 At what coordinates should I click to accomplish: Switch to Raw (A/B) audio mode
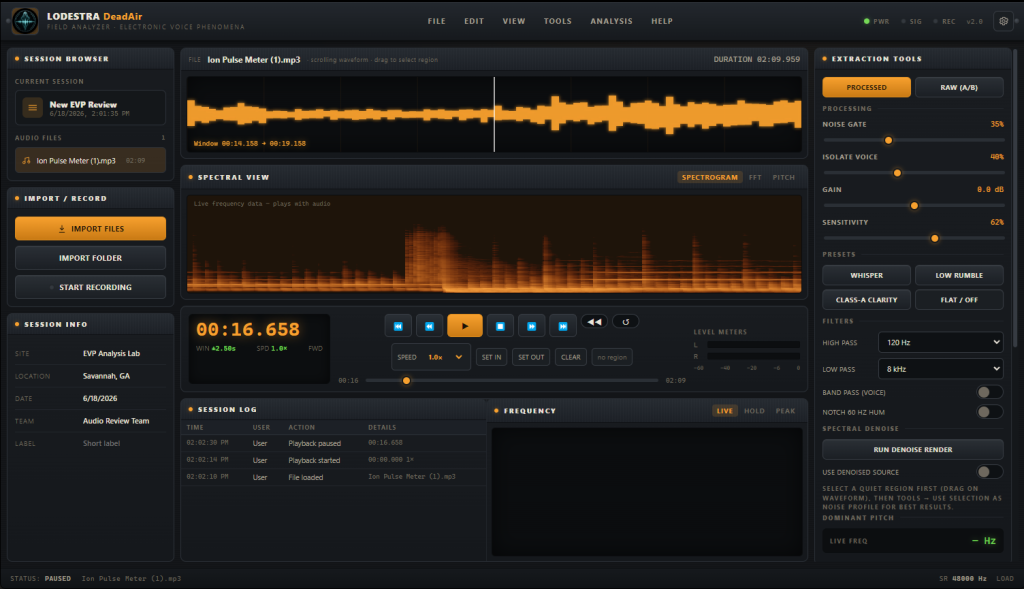coord(959,88)
